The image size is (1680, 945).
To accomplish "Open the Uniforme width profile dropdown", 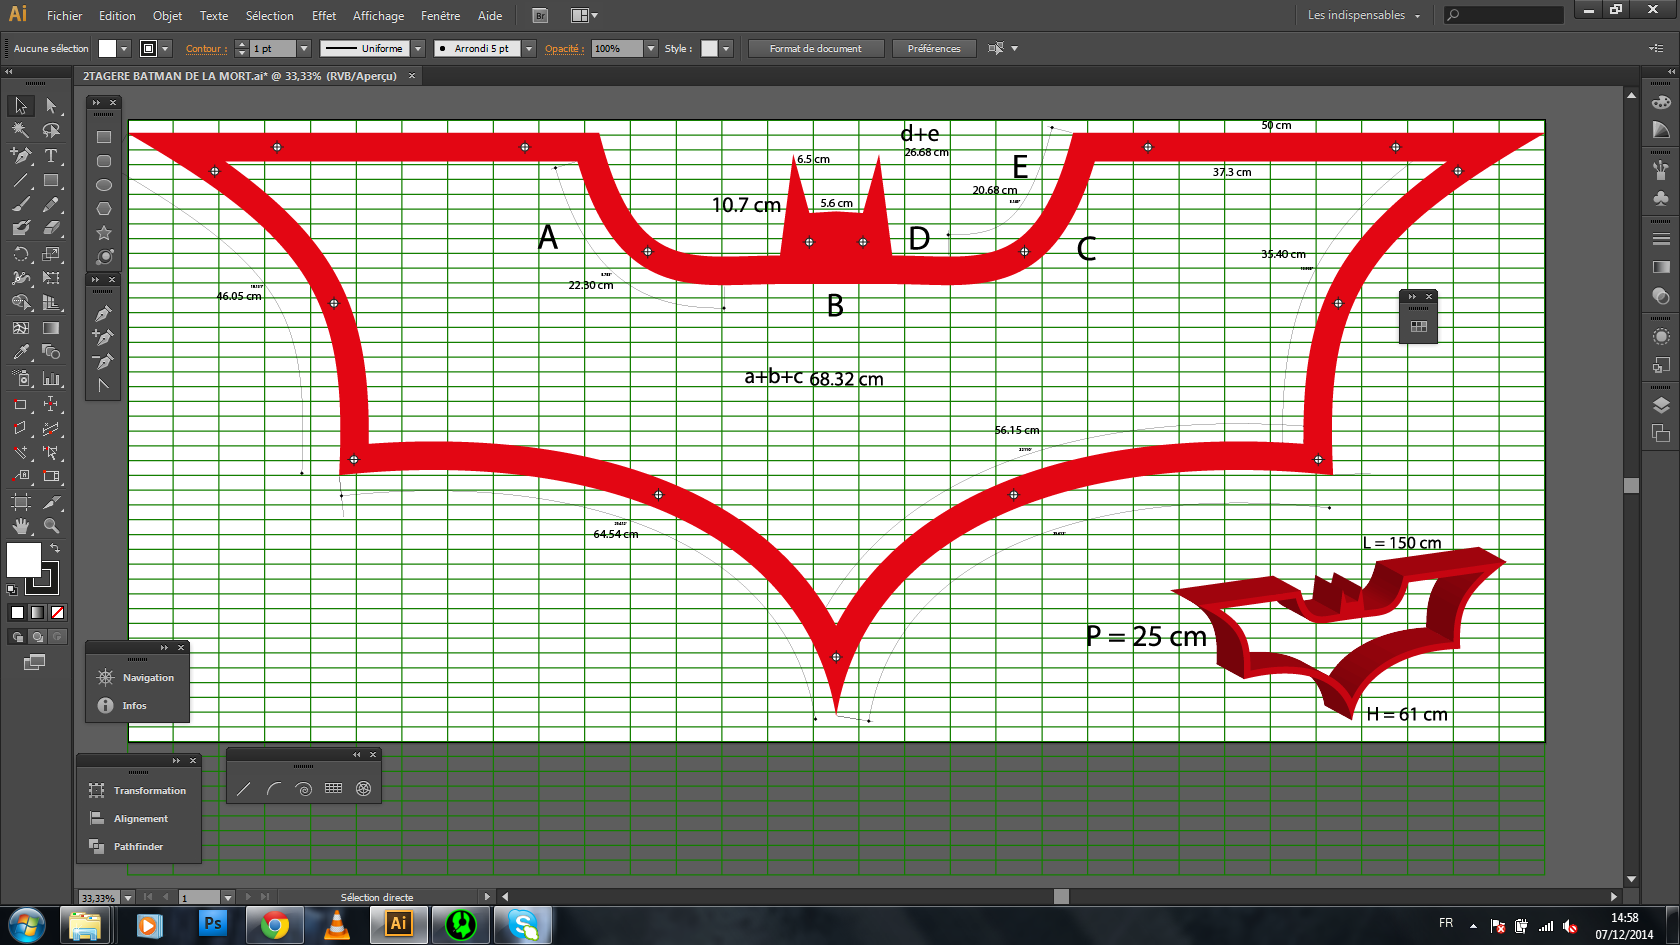I will 418,48.
